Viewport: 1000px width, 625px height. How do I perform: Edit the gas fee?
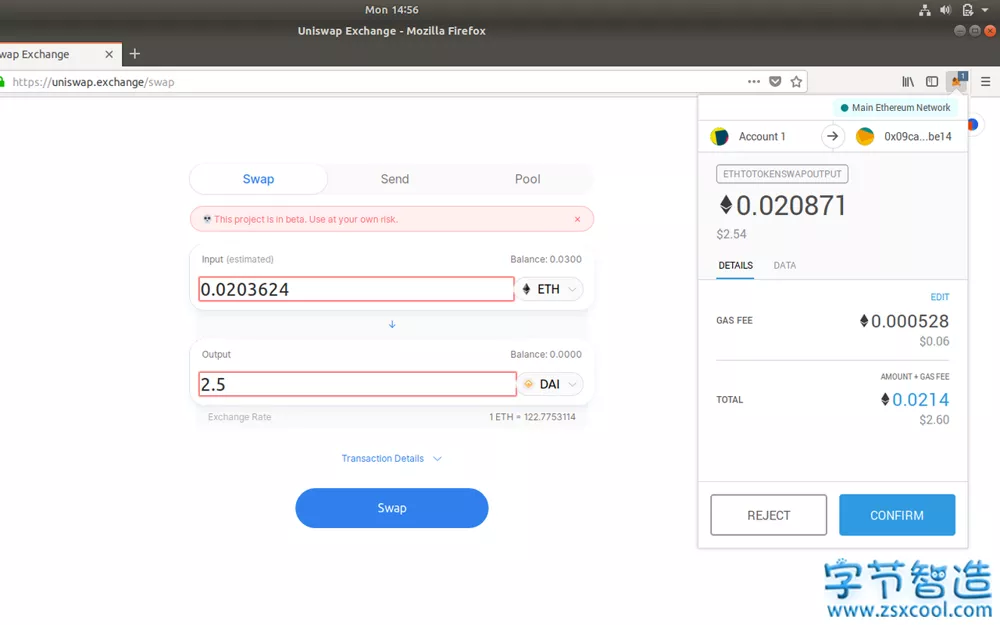pos(939,297)
